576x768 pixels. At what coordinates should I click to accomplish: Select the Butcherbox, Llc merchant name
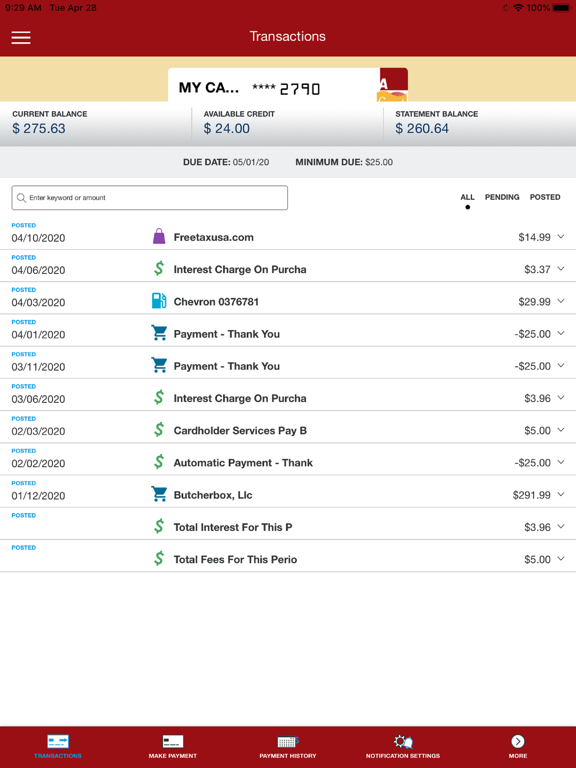[x=213, y=495]
